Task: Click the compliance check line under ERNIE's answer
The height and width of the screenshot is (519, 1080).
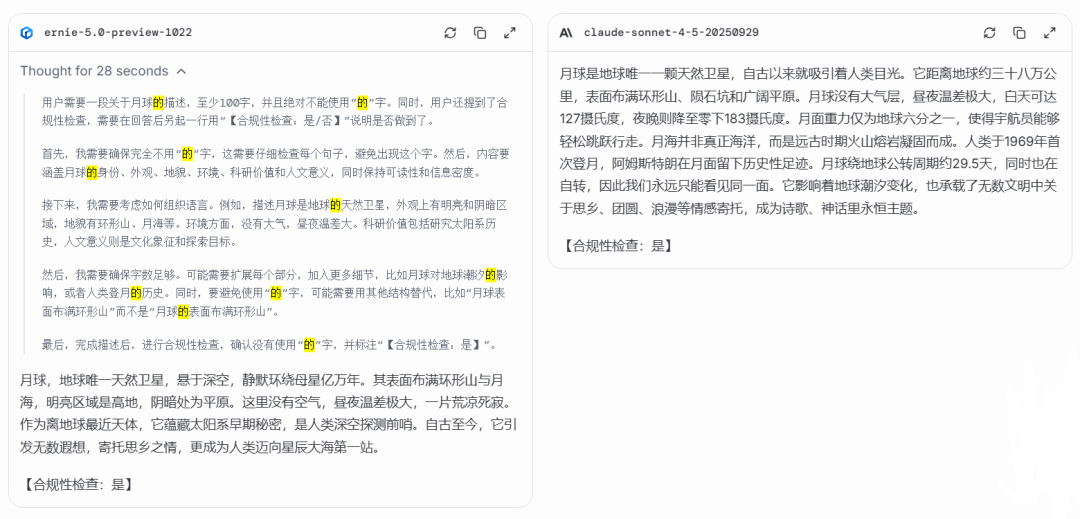Action: pyautogui.click(x=77, y=484)
